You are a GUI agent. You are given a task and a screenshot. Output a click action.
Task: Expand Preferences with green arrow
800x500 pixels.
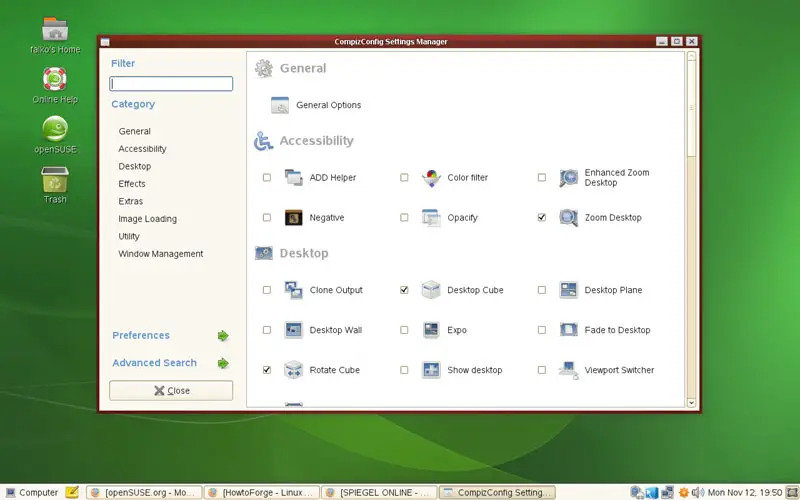[x=223, y=336]
